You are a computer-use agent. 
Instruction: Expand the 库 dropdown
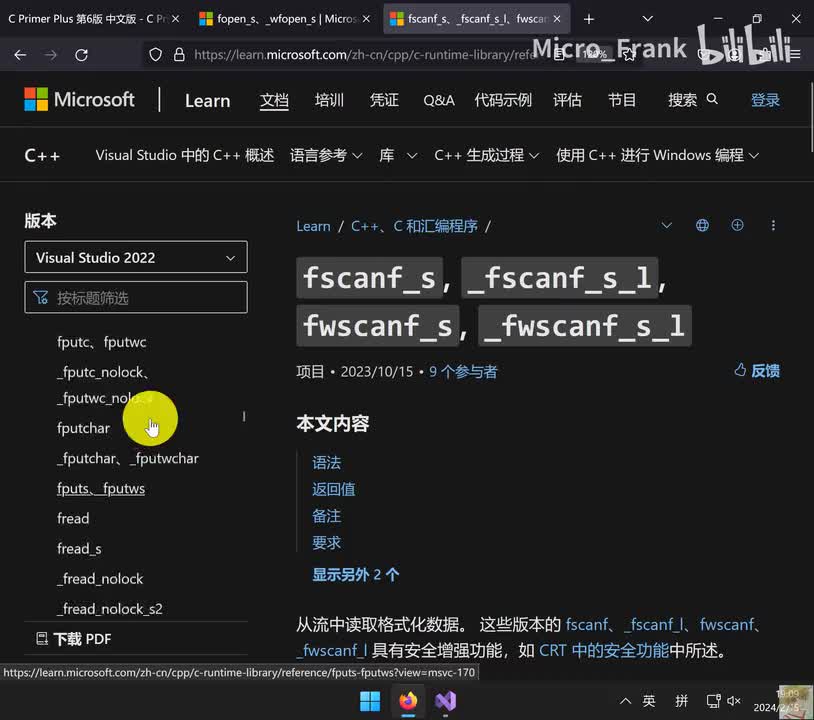398,155
